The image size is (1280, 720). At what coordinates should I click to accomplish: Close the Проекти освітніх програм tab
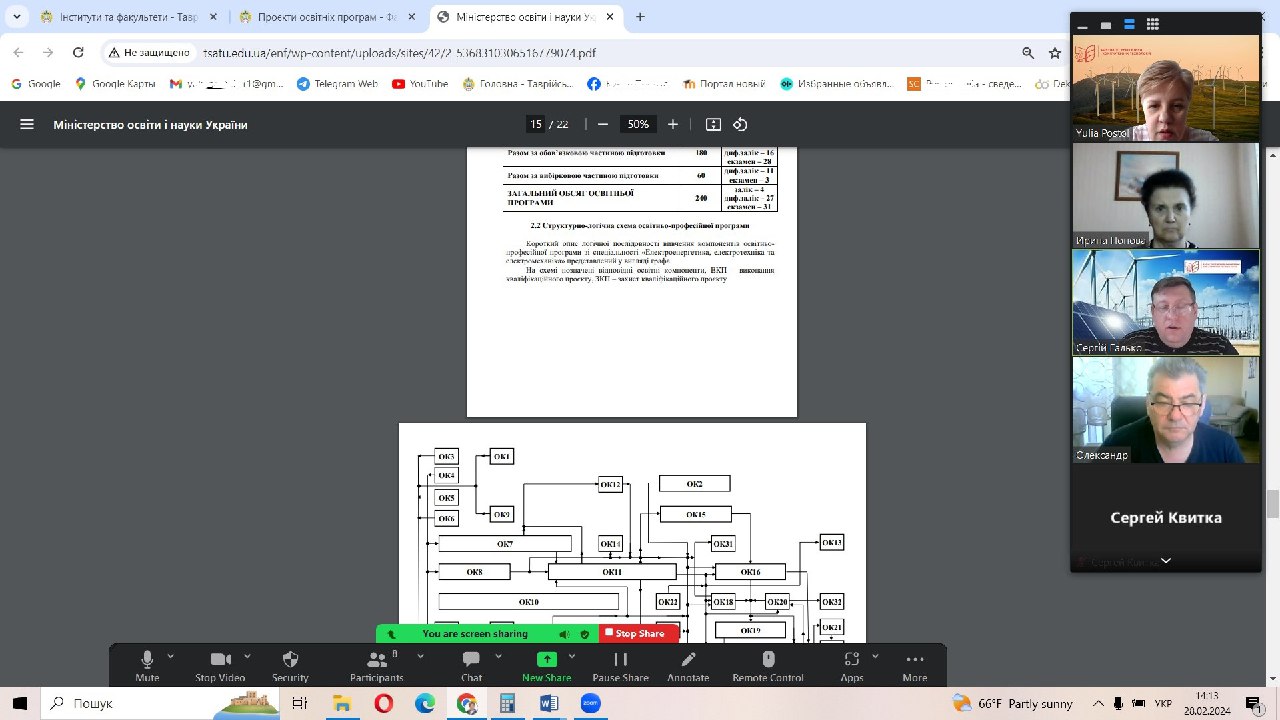(412, 17)
